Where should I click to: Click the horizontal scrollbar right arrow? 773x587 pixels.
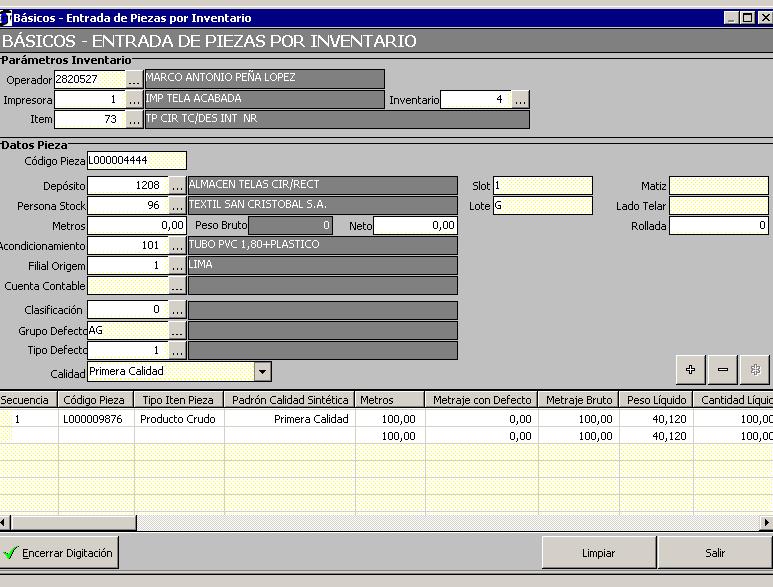point(766,523)
